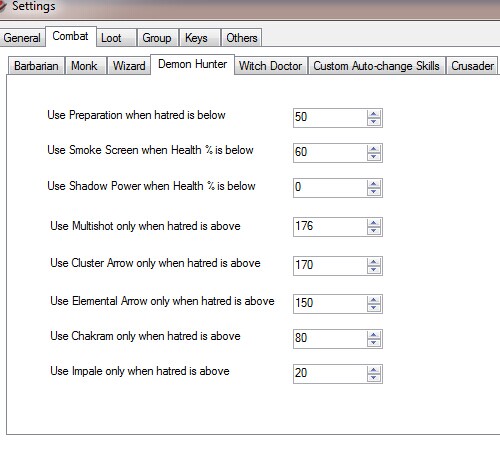This screenshot has width=500, height=470.
Task: Switch to the Keys tab
Action: coord(200,38)
